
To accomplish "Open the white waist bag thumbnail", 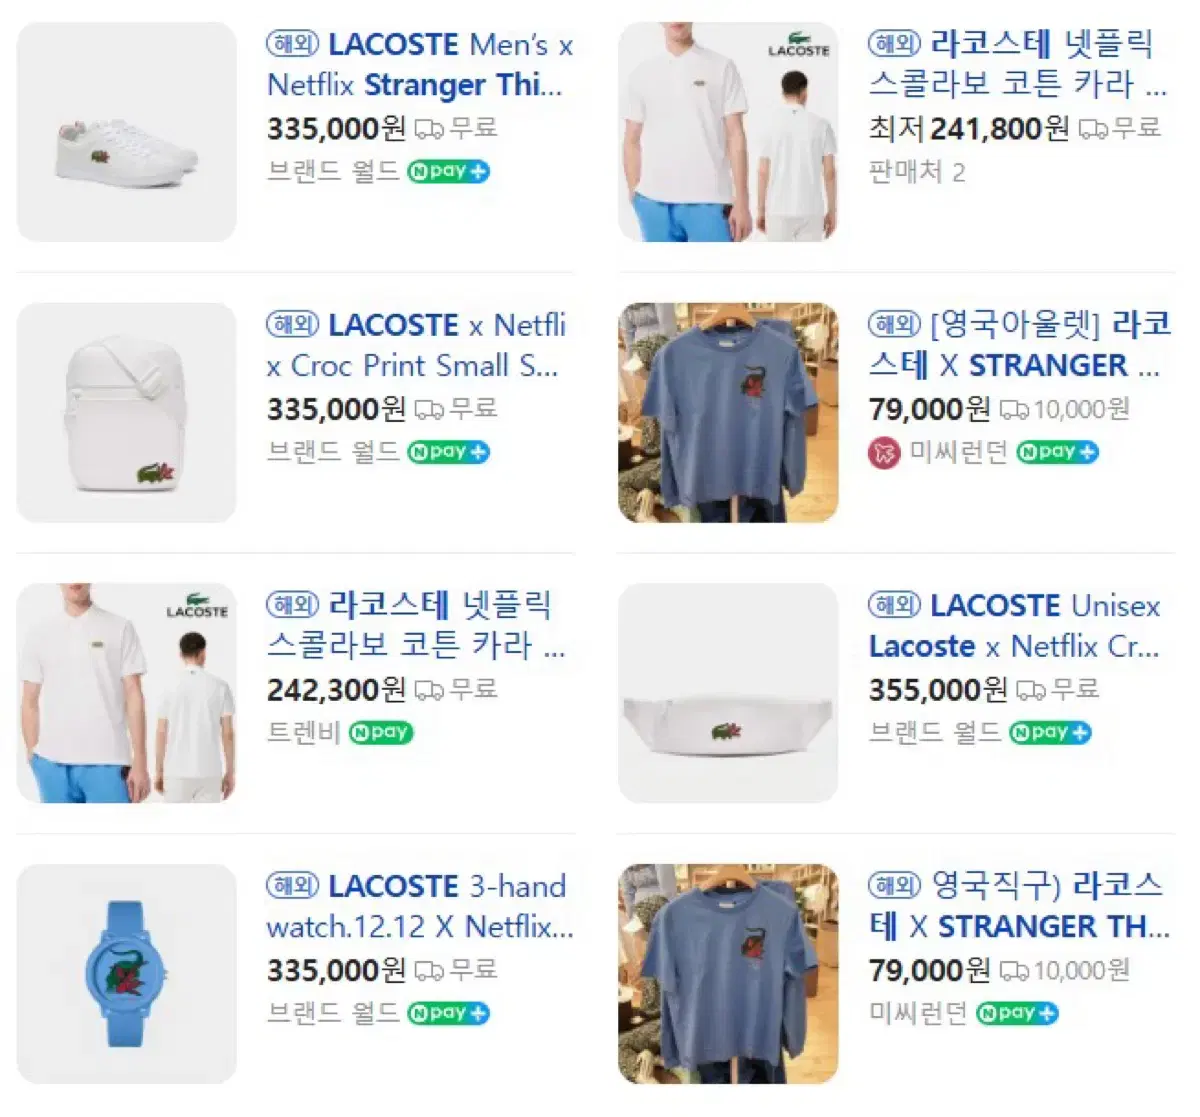I will (x=728, y=693).
